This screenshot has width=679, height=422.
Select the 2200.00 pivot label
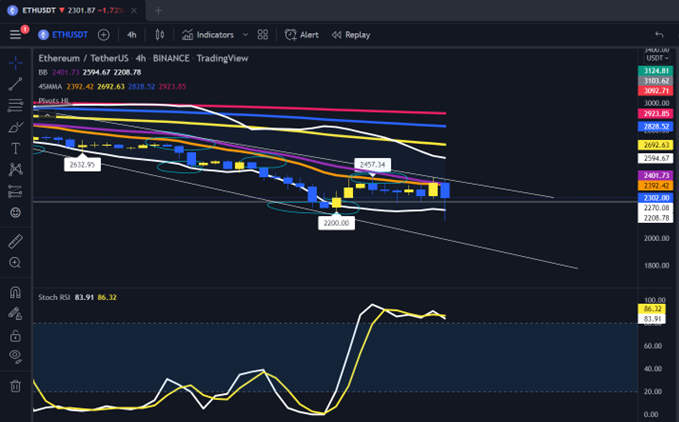pyautogui.click(x=336, y=223)
